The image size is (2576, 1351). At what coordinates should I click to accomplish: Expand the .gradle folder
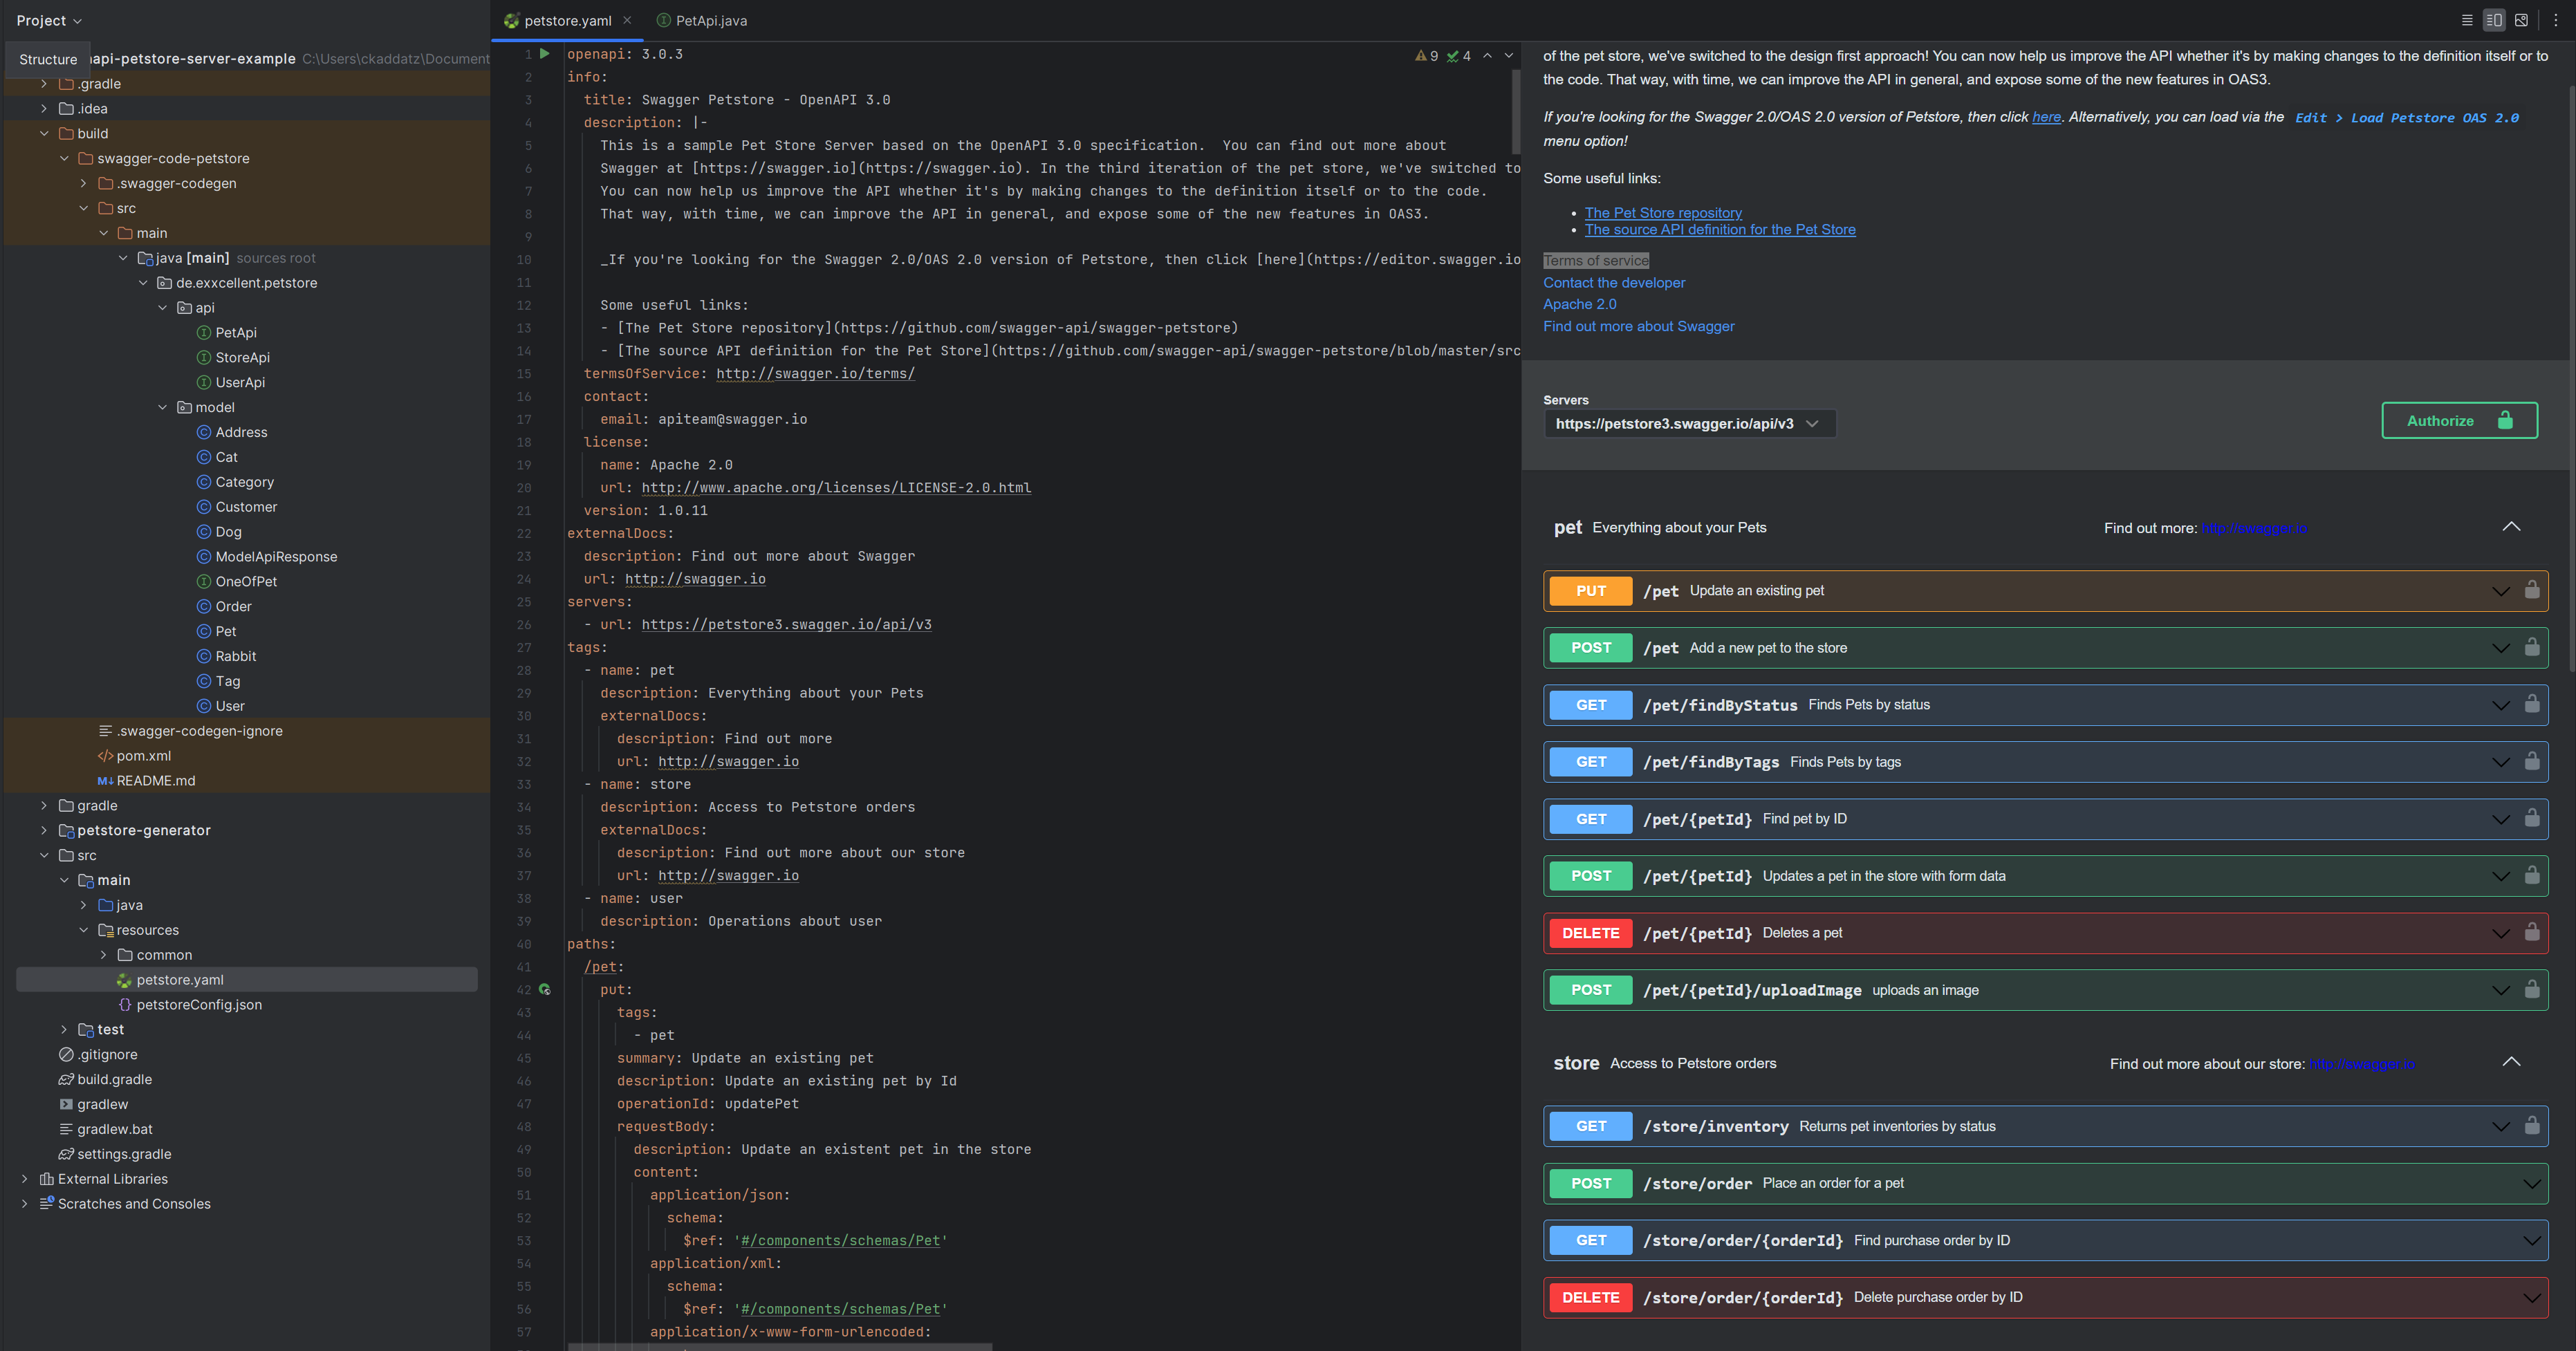(44, 84)
